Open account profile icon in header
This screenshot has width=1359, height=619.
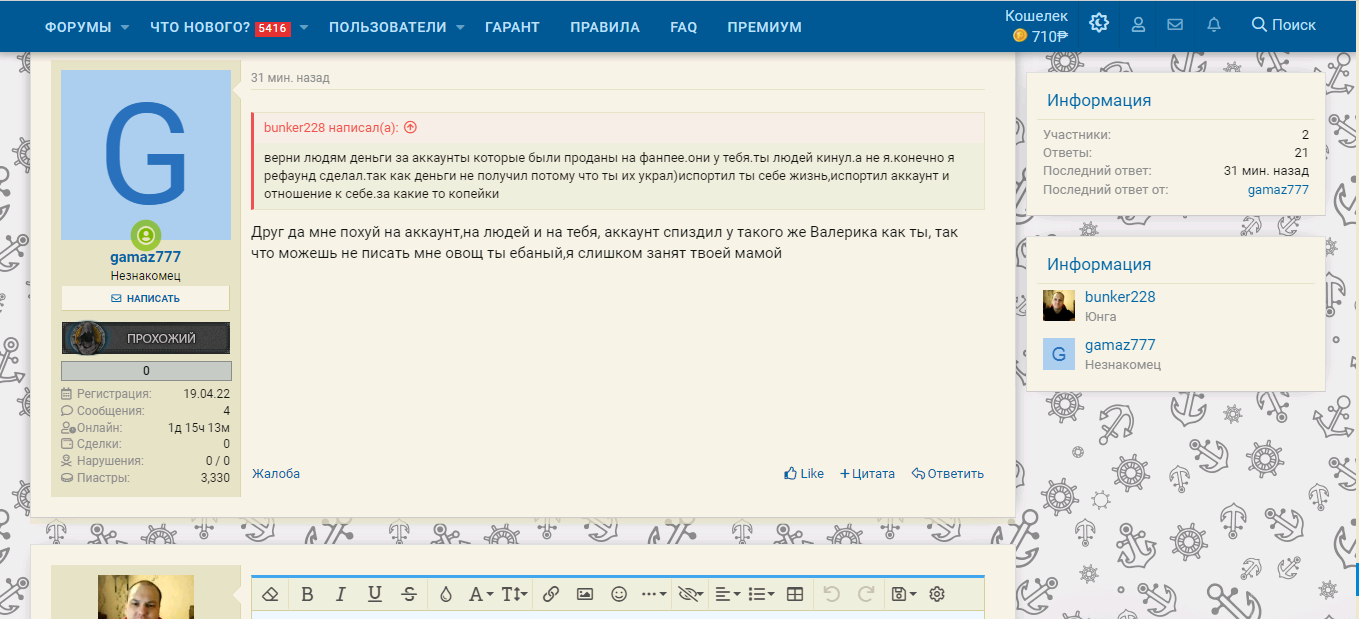coord(1138,25)
